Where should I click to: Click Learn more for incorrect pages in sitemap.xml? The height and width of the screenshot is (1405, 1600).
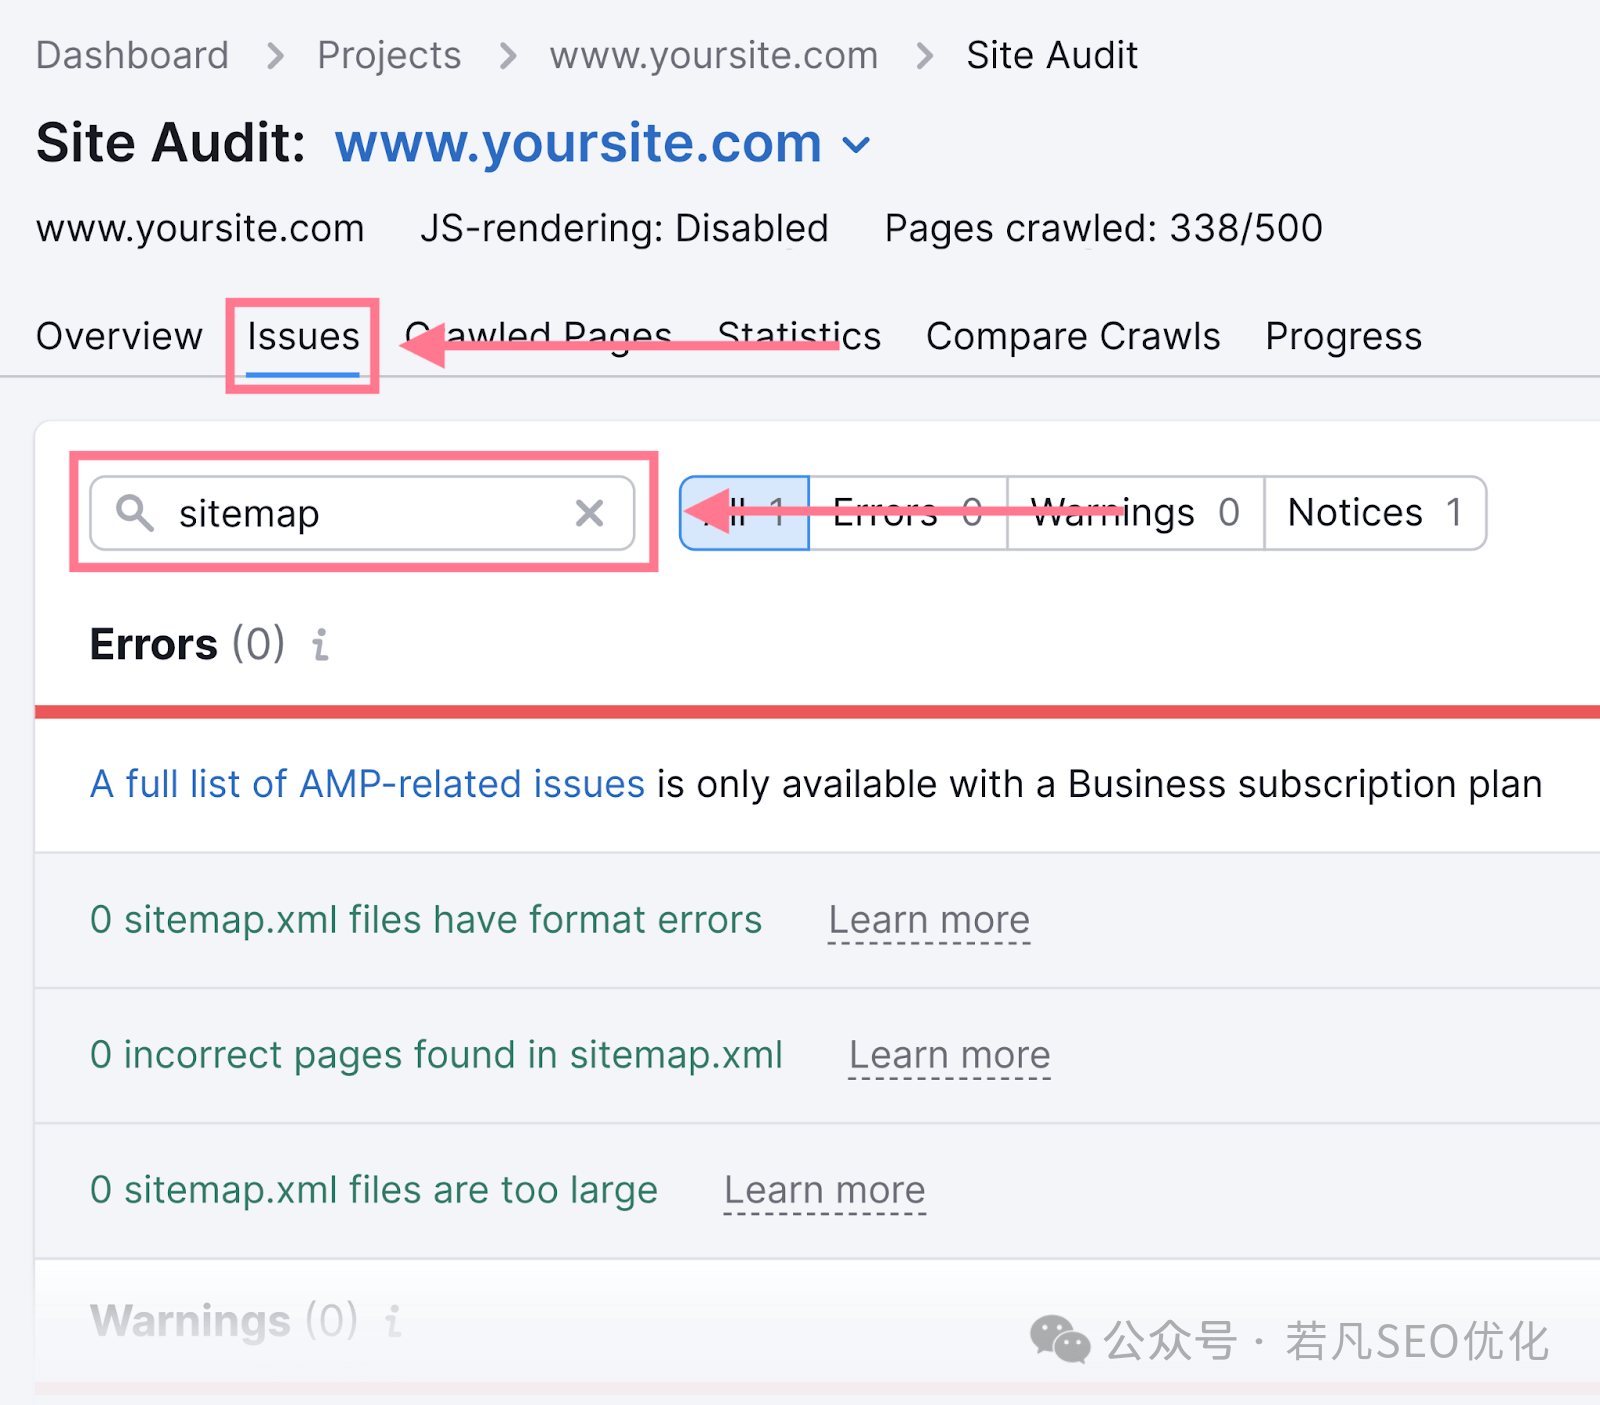pyautogui.click(x=950, y=1055)
